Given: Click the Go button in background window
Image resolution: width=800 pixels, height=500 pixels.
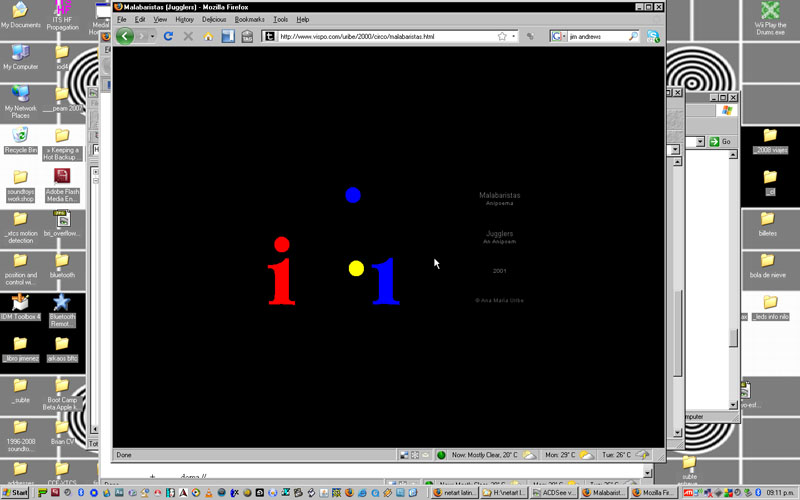Looking at the screenshot, I should click(720, 142).
